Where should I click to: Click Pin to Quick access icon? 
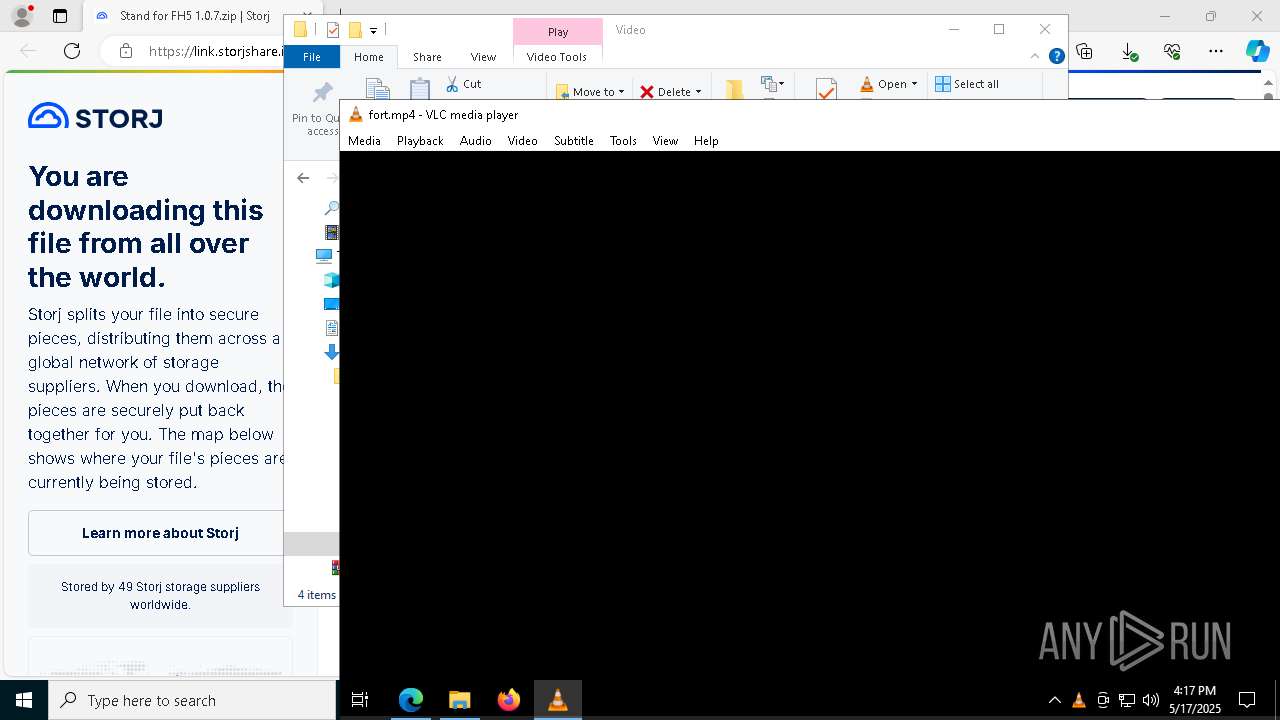pyautogui.click(x=322, y=92)
